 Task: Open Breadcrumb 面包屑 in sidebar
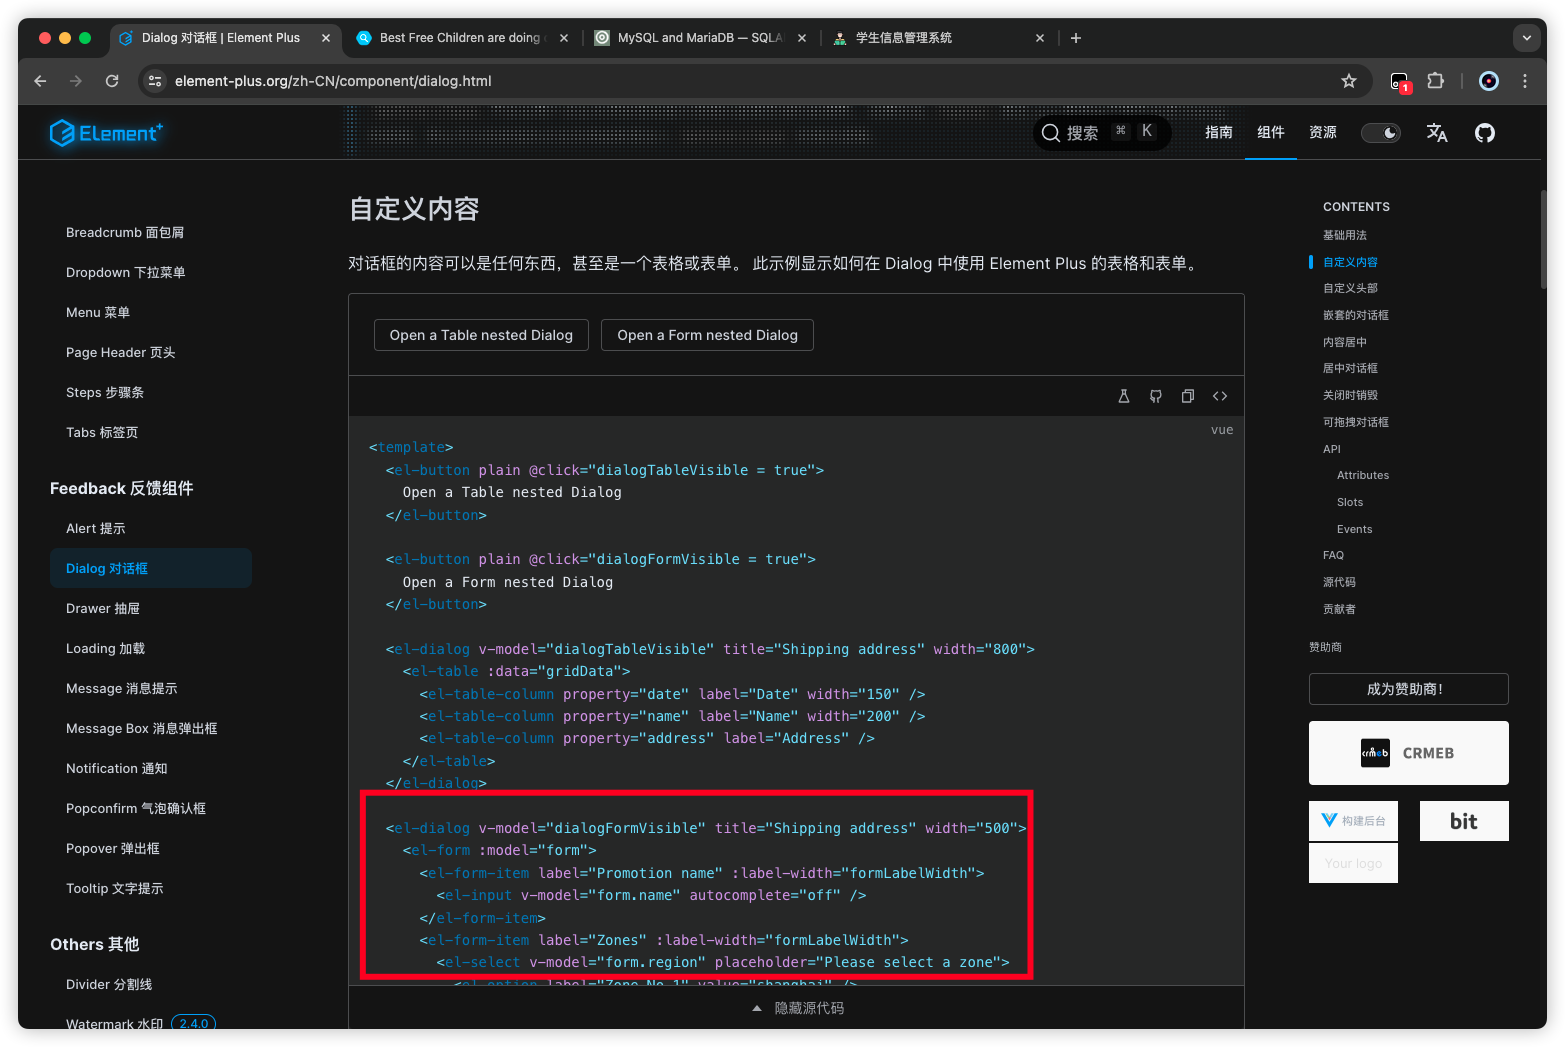click(125, 232)
